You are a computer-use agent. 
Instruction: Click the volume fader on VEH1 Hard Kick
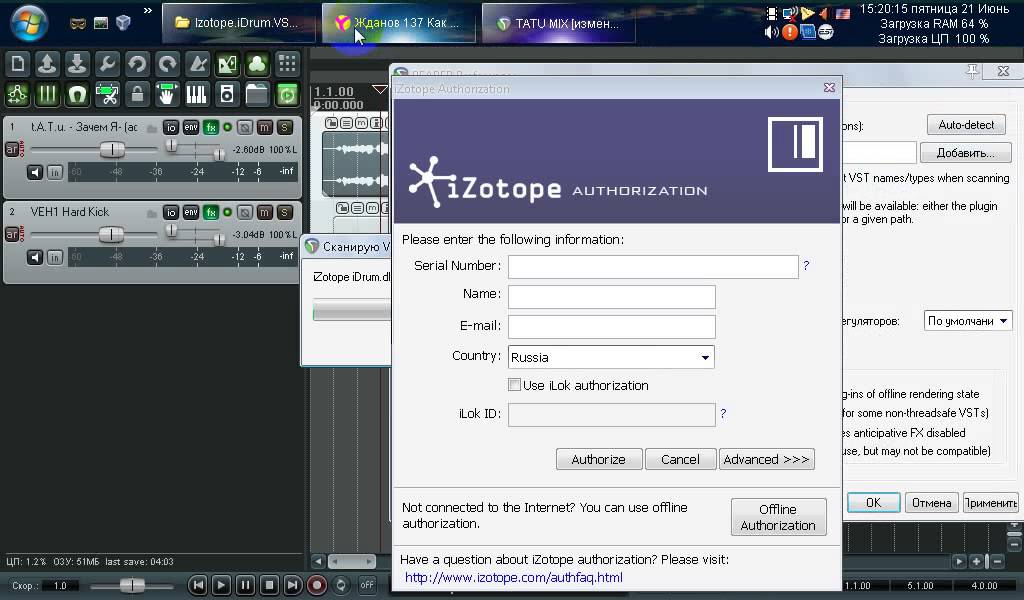click(112, 234)
